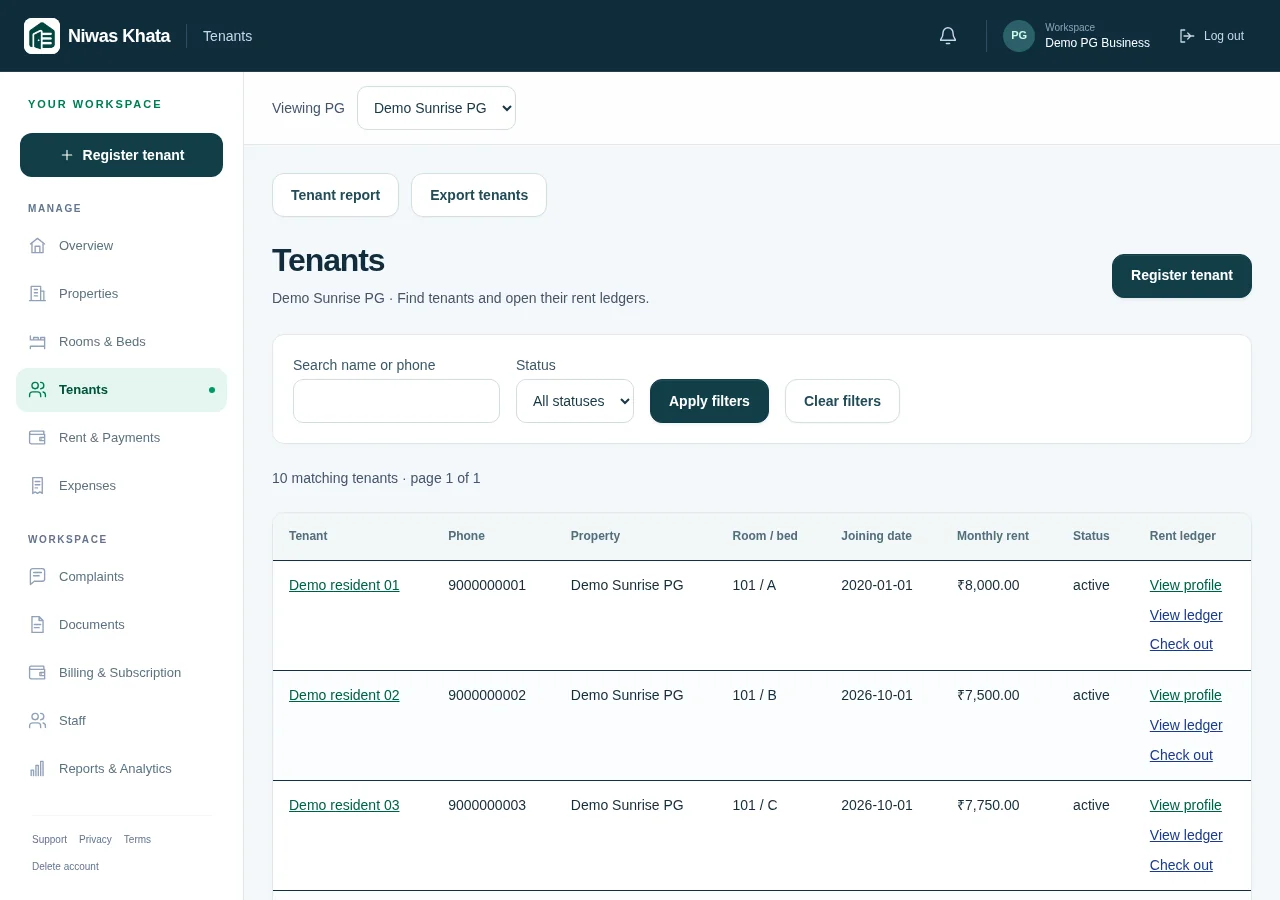1280x900 pixels.
Task: Click the plus icon on sidebar Register tenant
Action: pos(67,155)
